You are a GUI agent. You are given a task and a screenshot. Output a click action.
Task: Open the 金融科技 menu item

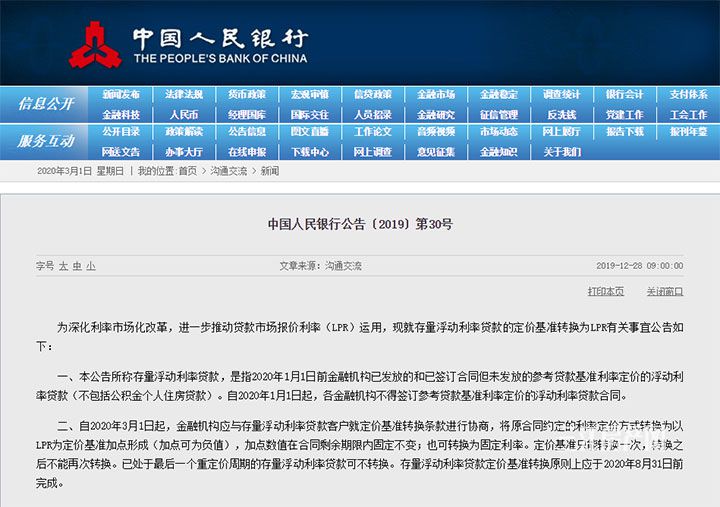pos(121,114)
